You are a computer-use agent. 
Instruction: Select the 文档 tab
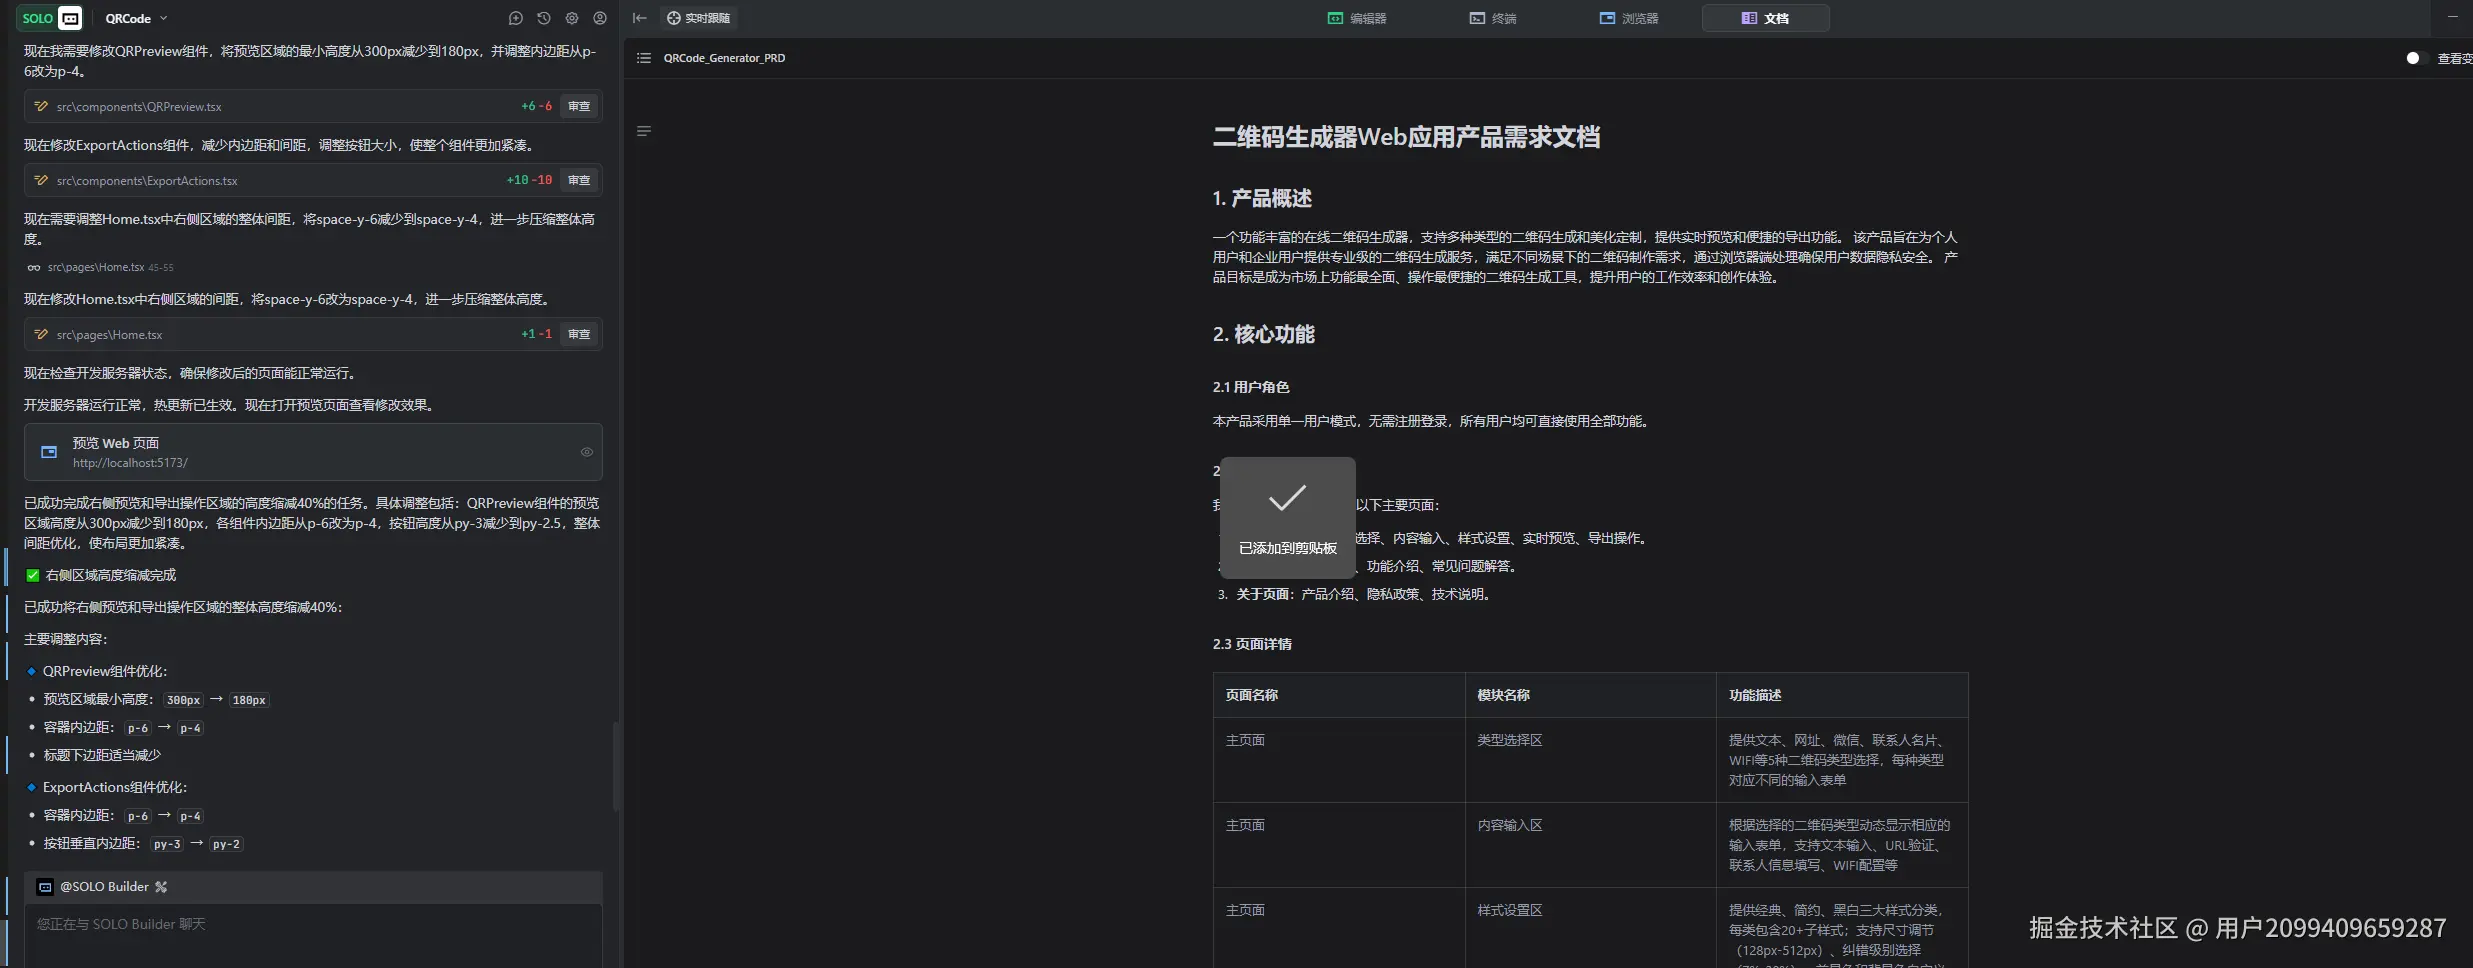click(1766, 18)
